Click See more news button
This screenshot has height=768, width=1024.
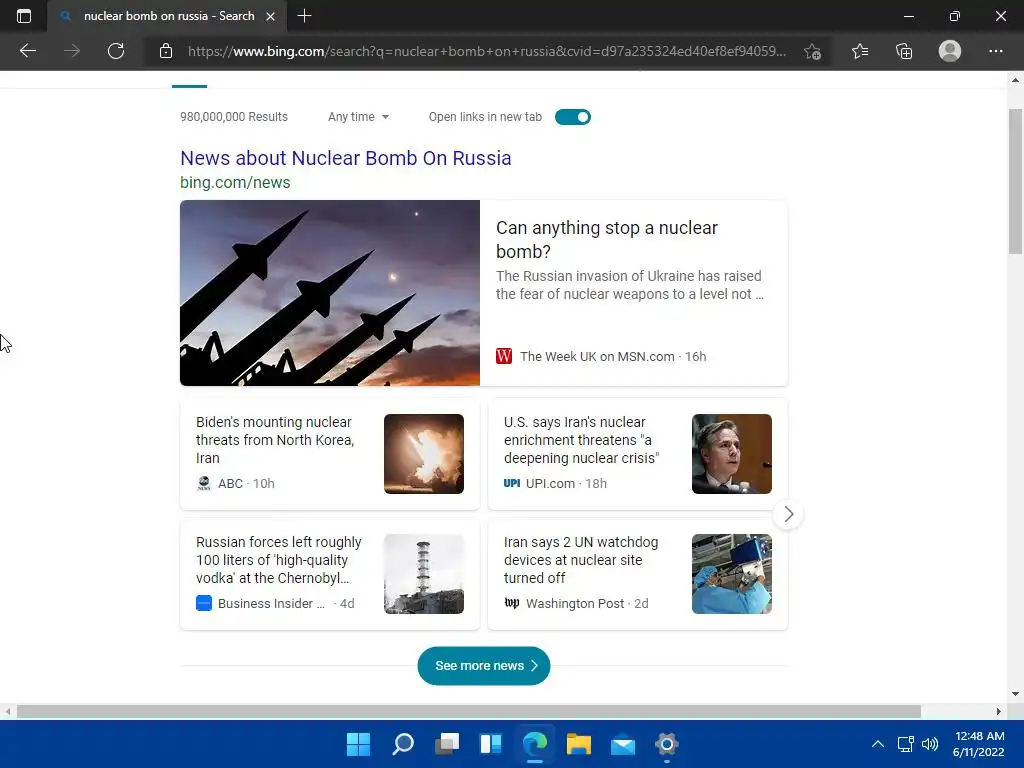(484, 665)
